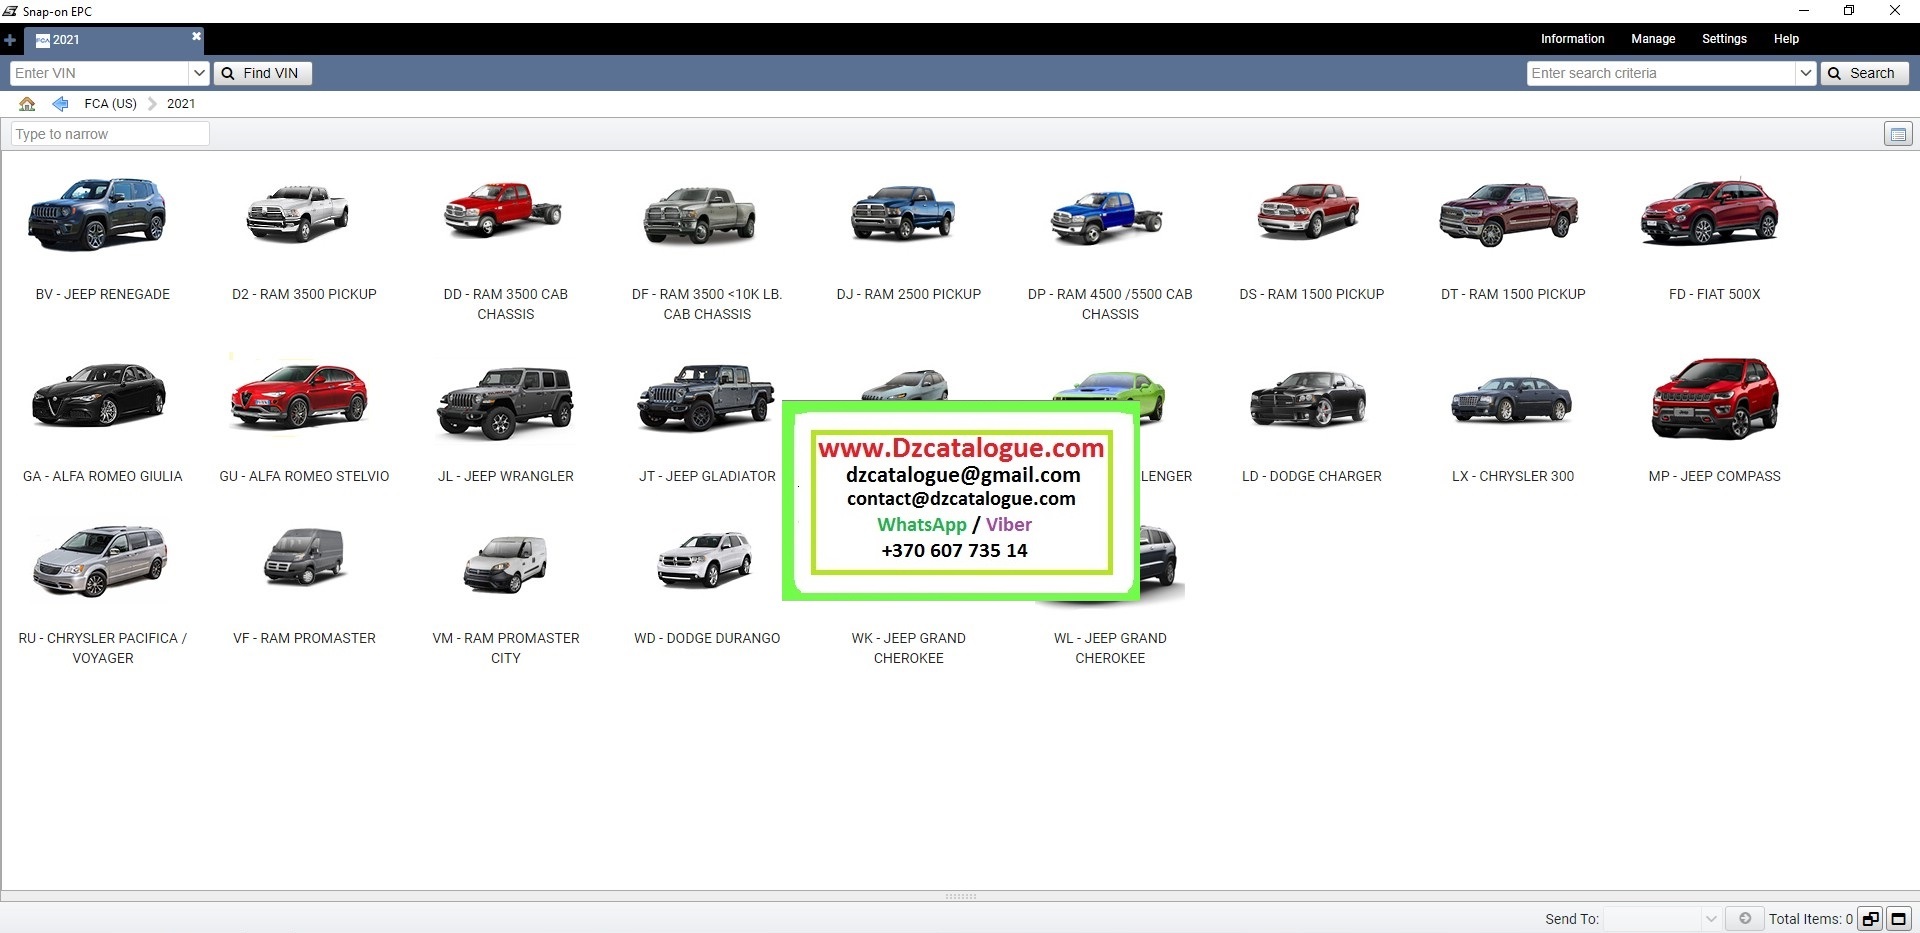Click the Enter VIN input field
1920x933 pixels.
click(x=100, y=73)
